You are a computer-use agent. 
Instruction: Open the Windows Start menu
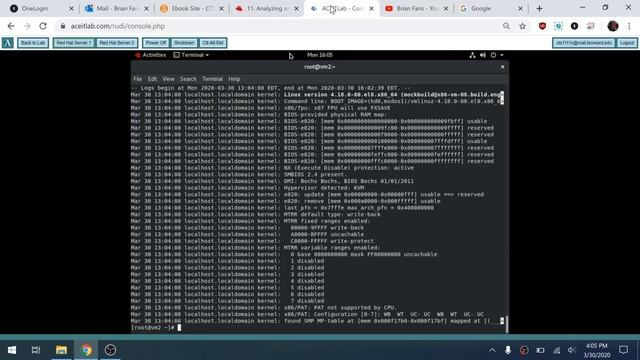(x=12, y=350)
